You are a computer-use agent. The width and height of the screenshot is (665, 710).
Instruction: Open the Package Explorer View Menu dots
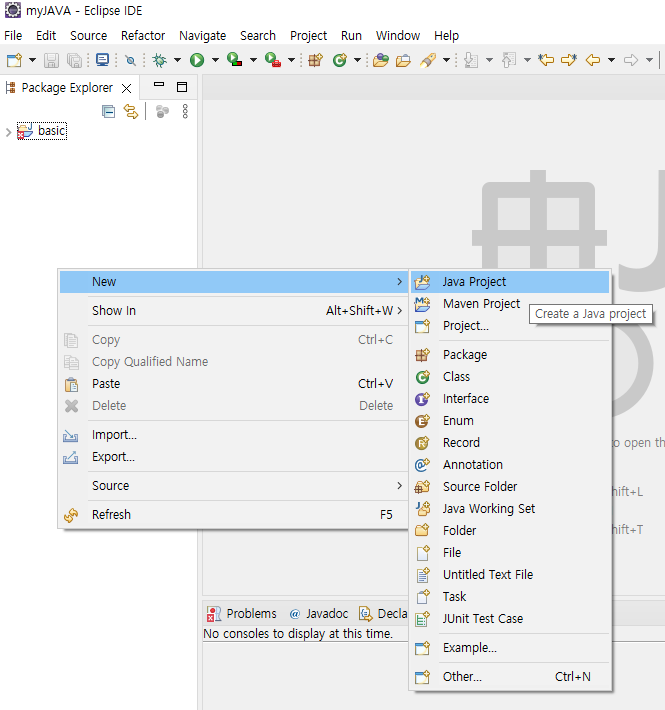(x=185, y=111)
